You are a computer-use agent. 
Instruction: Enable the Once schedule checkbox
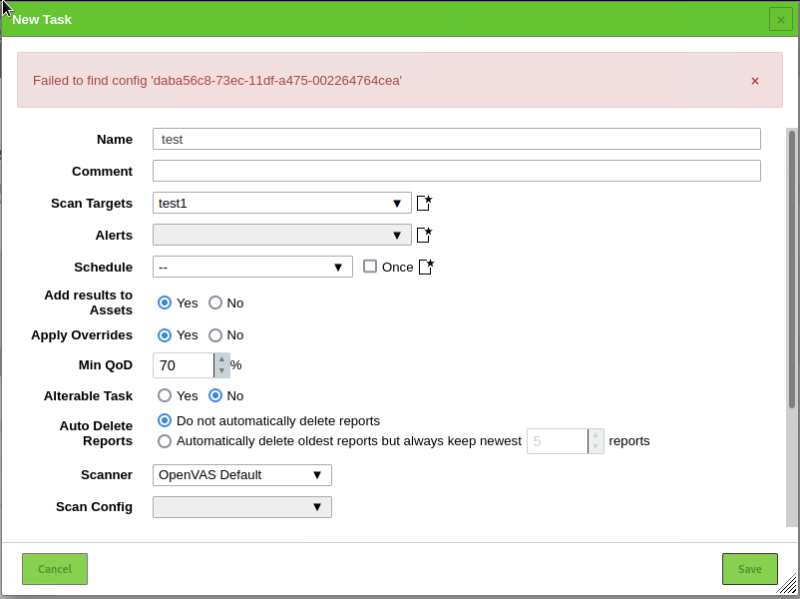click(370, 267)
